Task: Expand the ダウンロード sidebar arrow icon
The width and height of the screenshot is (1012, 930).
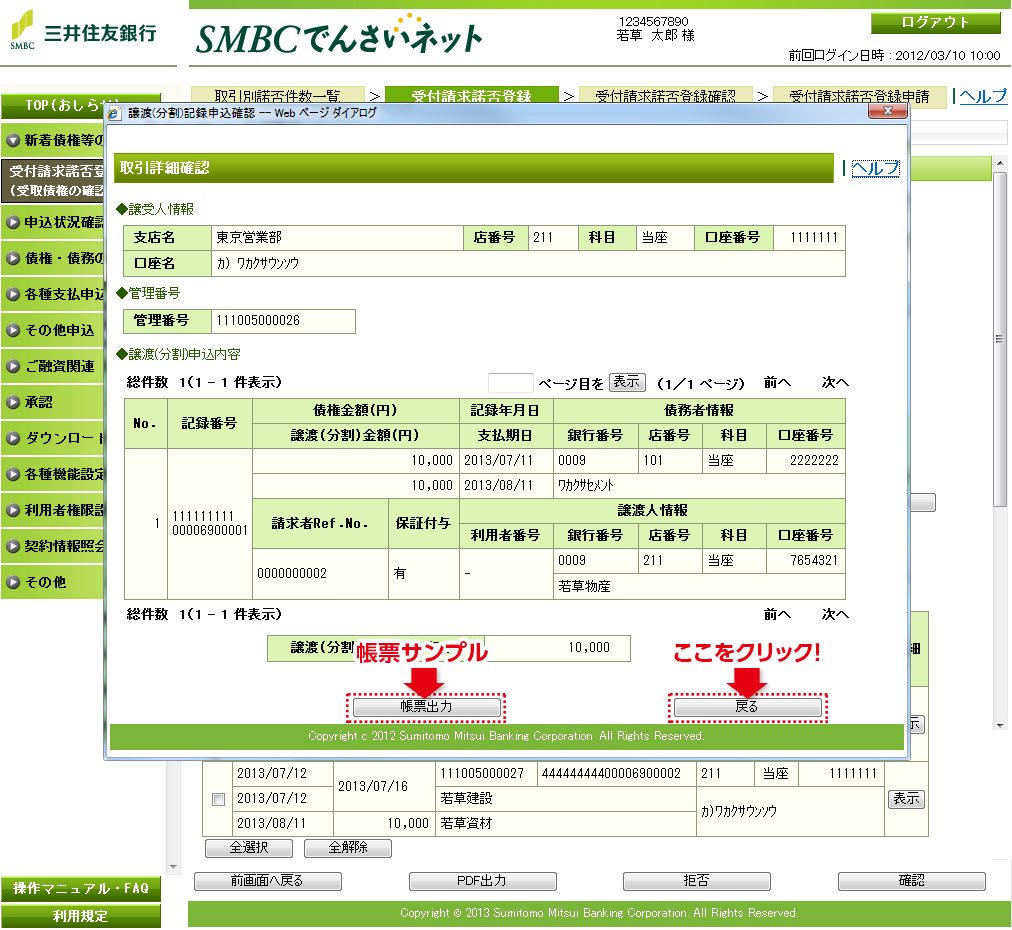Action: (x=13, y=439)
